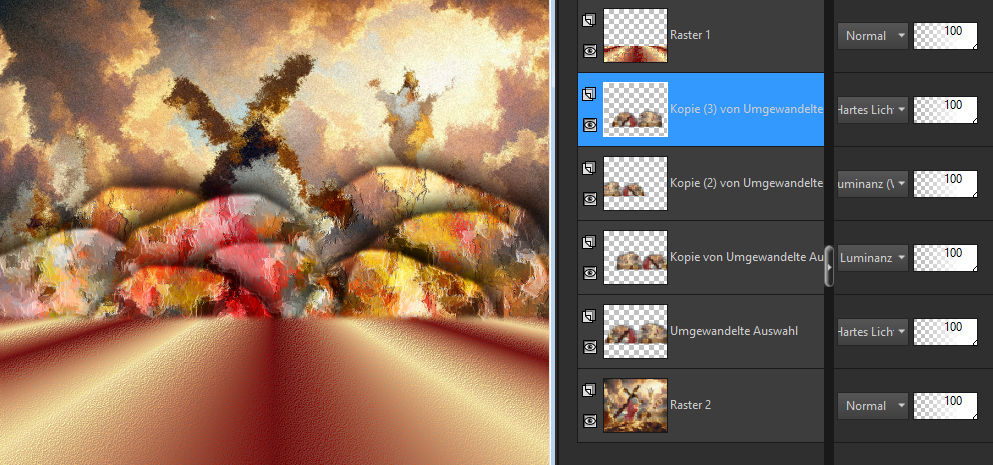Image resolution: width=993 pixels, height=465 pixels.
Task: Open Luminanz blend dropdown of Kopie von Umgewandelte
Action: (x=872, y=258)
